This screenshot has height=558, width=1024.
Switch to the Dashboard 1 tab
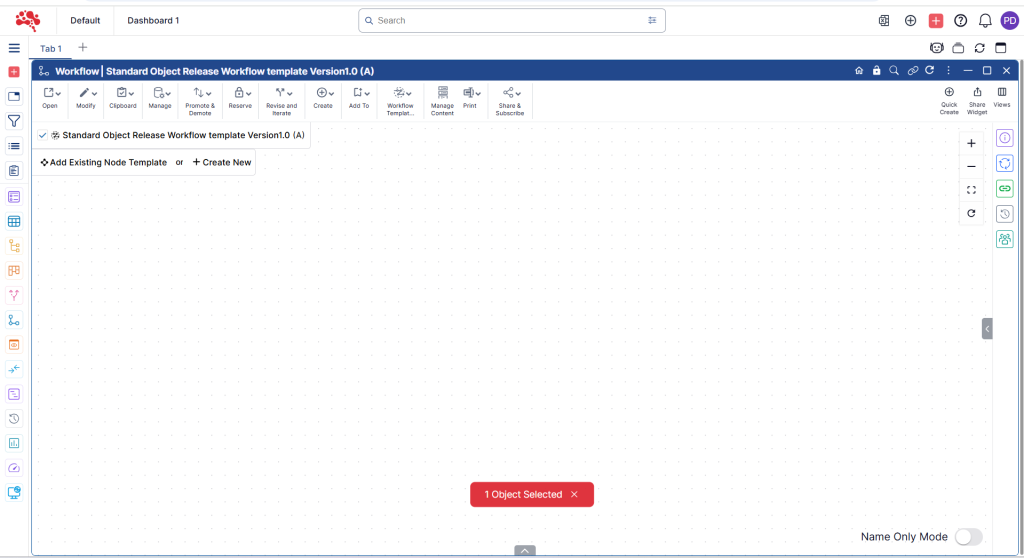153,20
